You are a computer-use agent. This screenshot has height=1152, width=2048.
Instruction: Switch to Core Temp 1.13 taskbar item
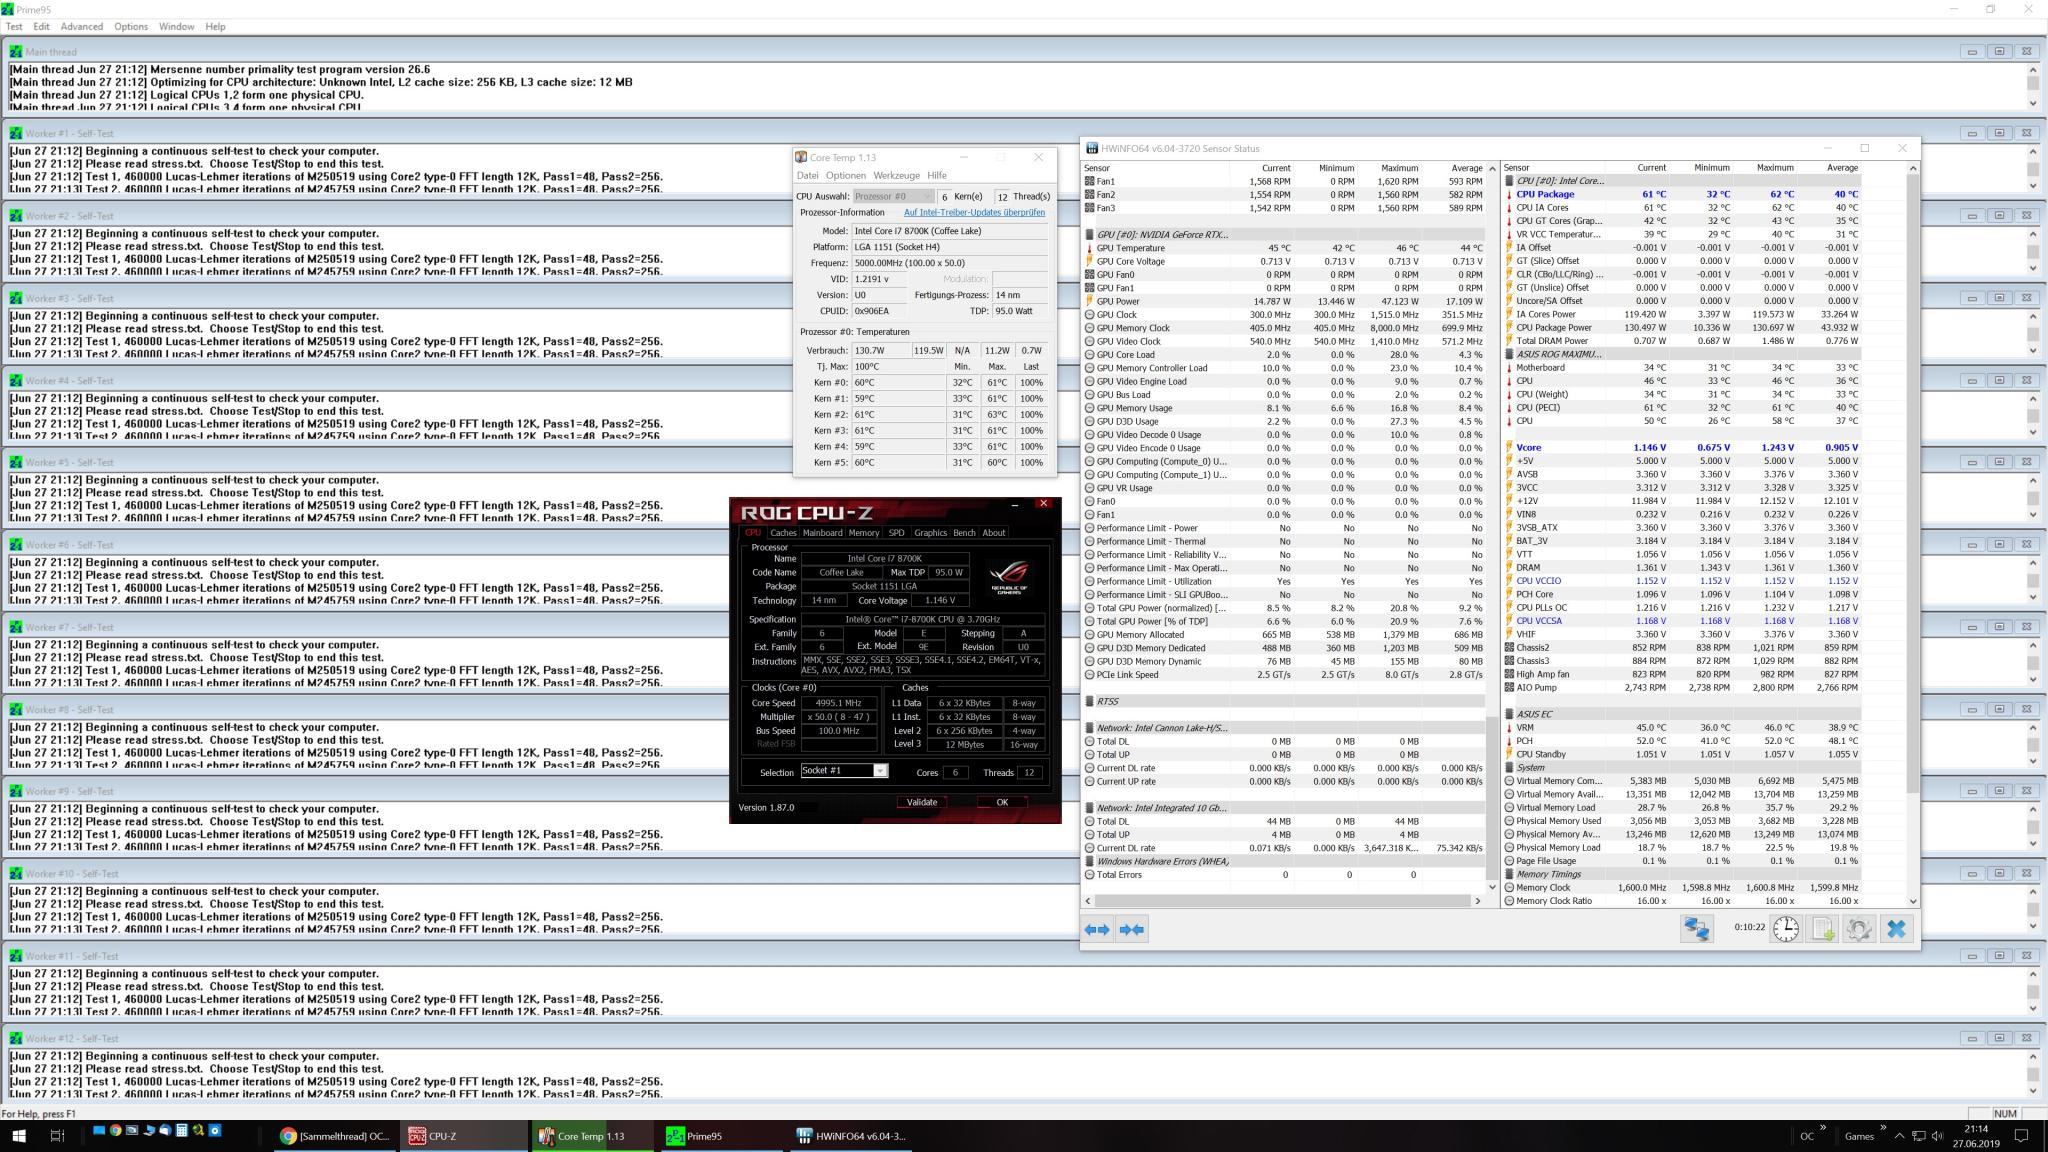[592, 1136]
